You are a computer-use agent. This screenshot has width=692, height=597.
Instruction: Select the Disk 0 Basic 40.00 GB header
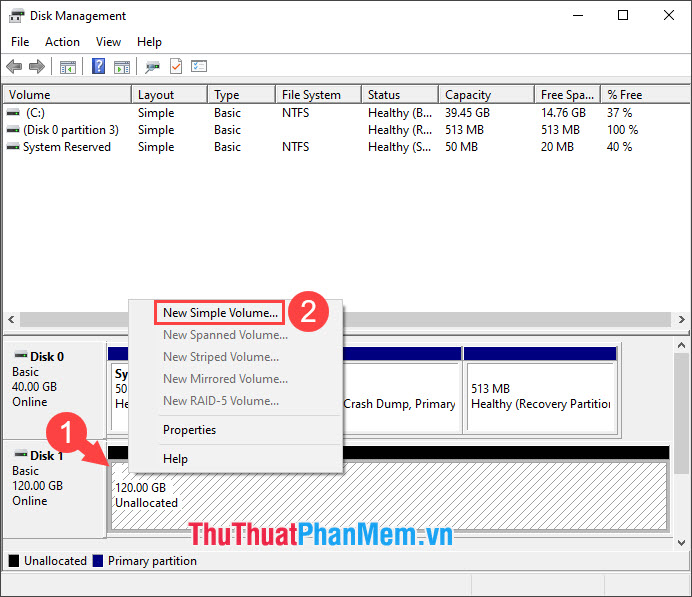[x=54, y=389]
